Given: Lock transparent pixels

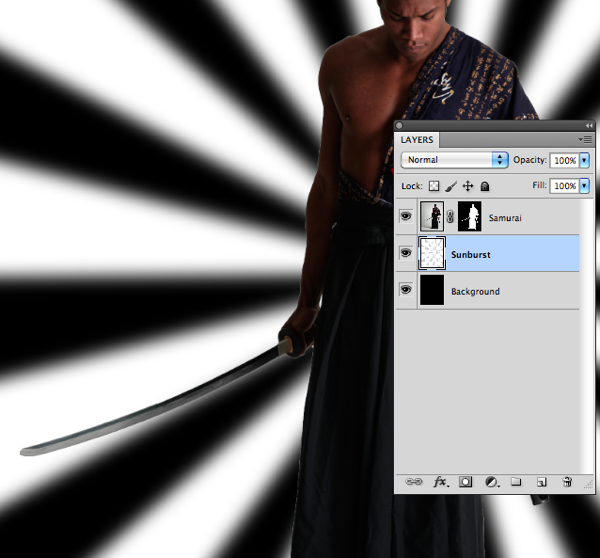Looking at the screenshot, I should pos(434,186).
